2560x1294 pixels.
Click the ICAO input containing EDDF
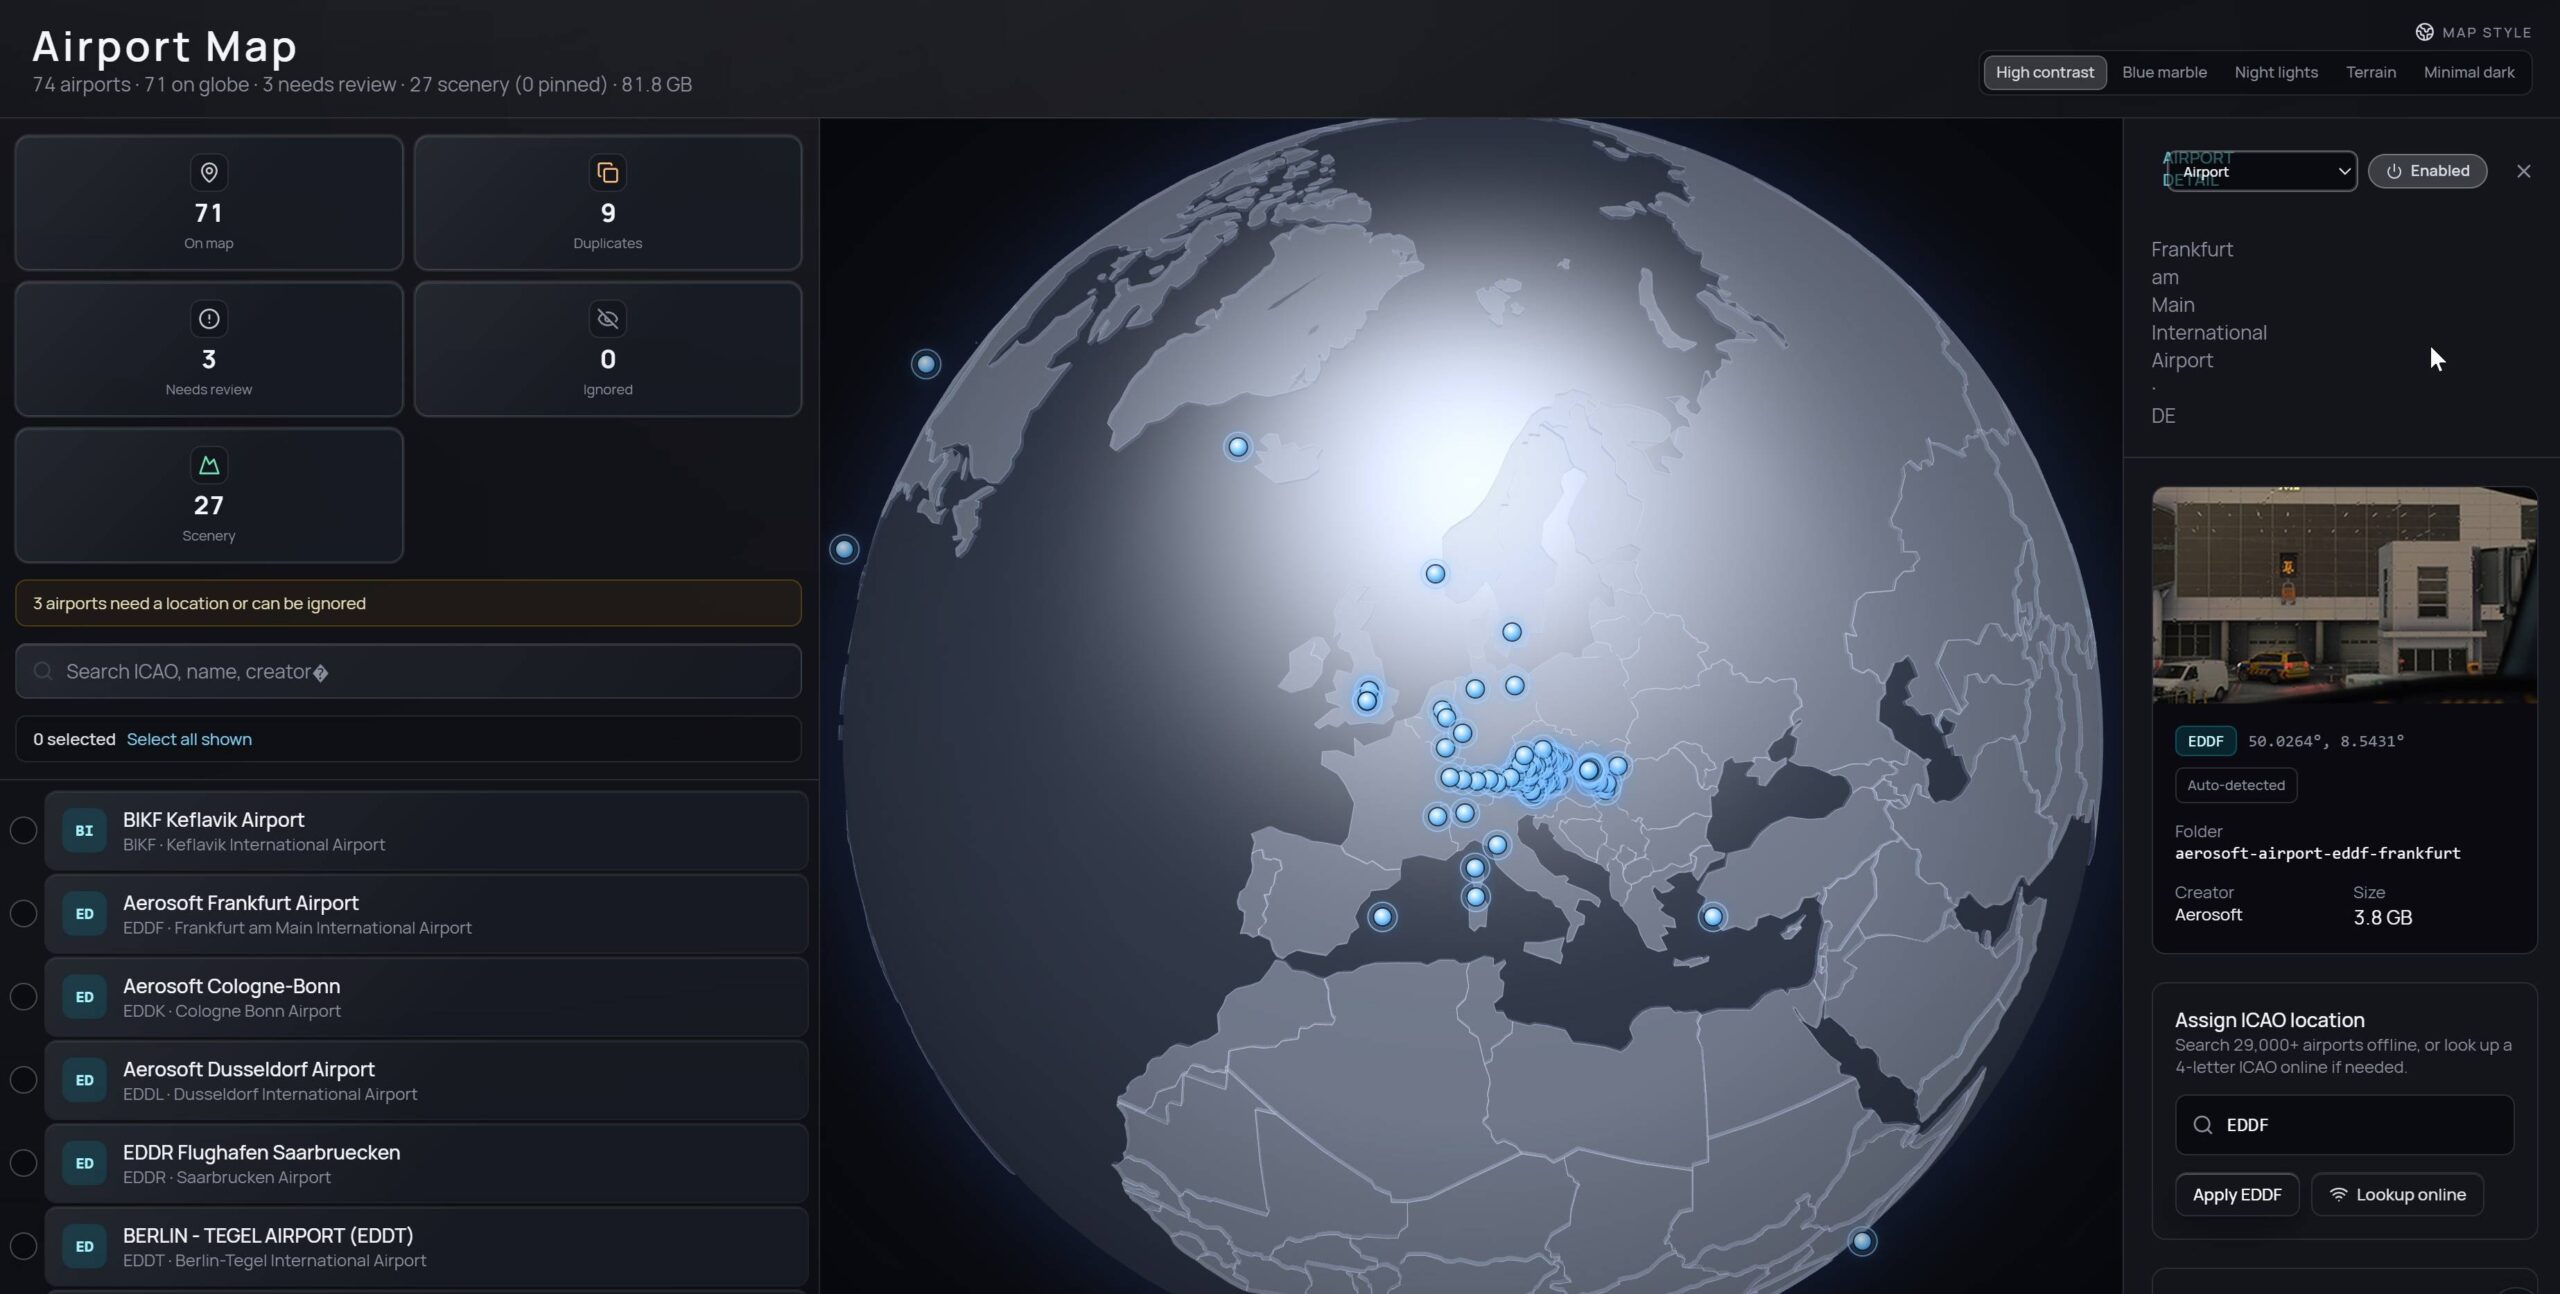pyautogui.click(x=2344, y=1125)
